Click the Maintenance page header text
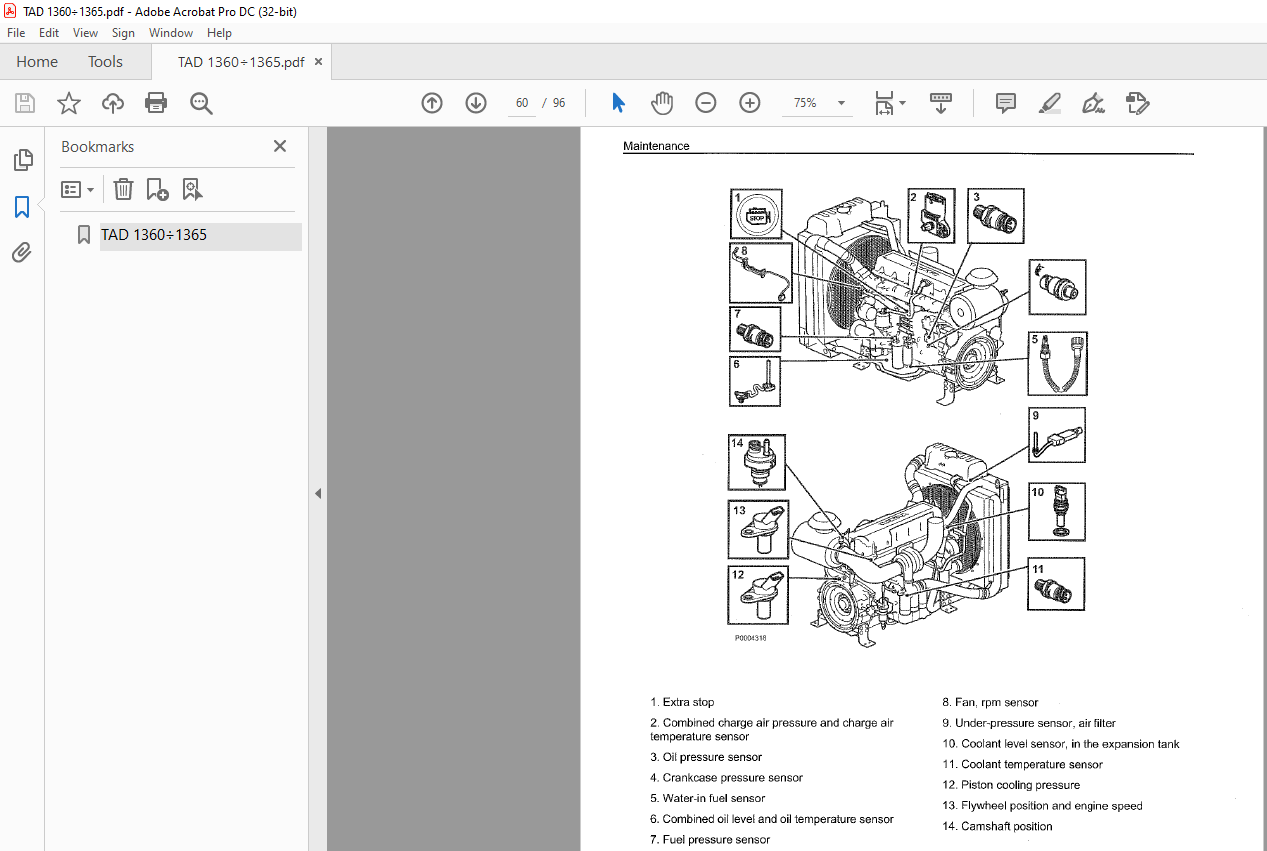Viewport: 1267px width, 851px height. tap(656, 146)
